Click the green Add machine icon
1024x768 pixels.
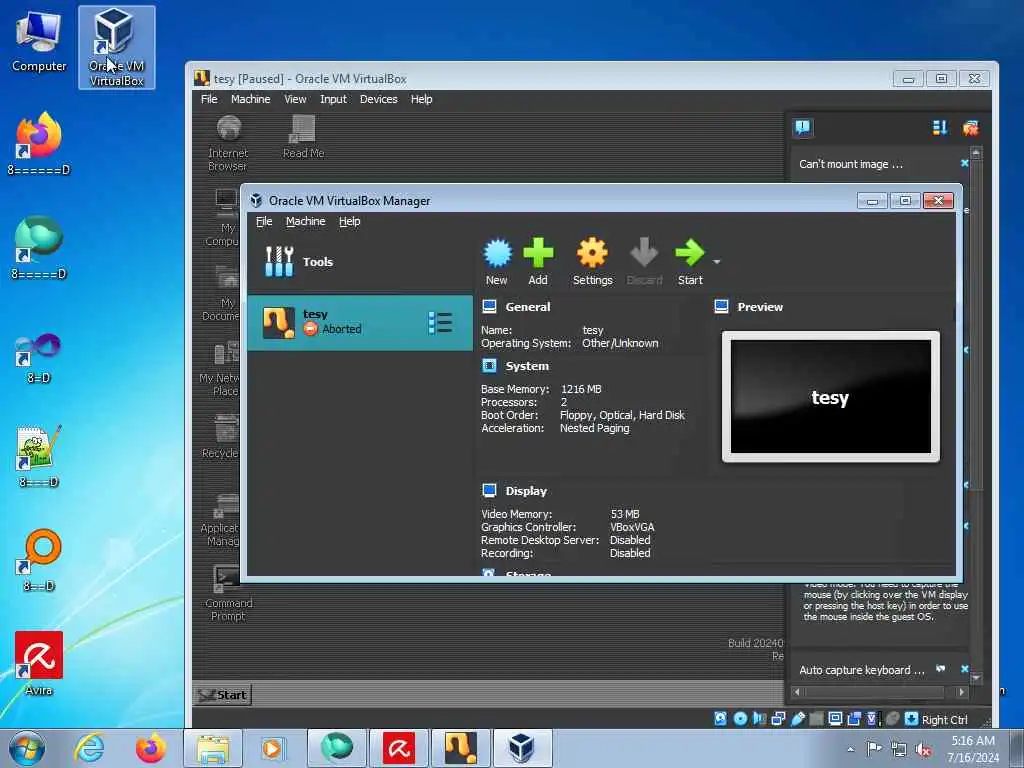pos(538,253)
